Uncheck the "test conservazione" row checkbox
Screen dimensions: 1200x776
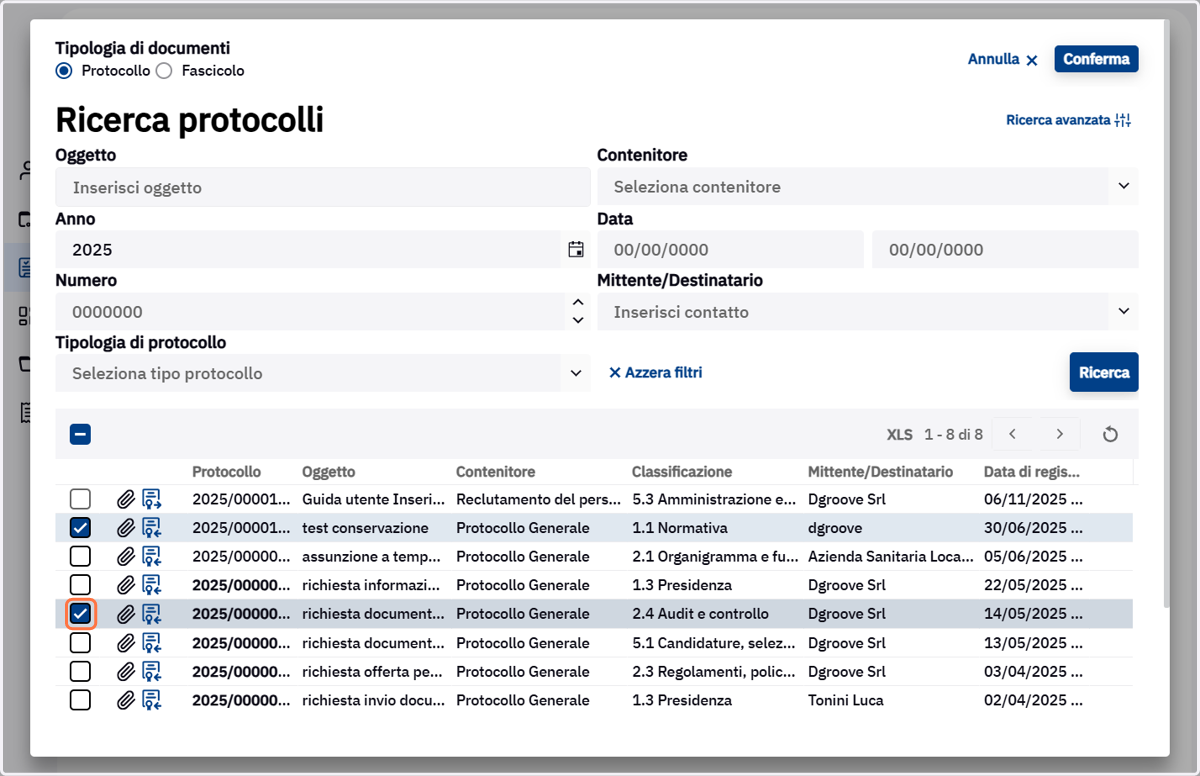[80, 528]
